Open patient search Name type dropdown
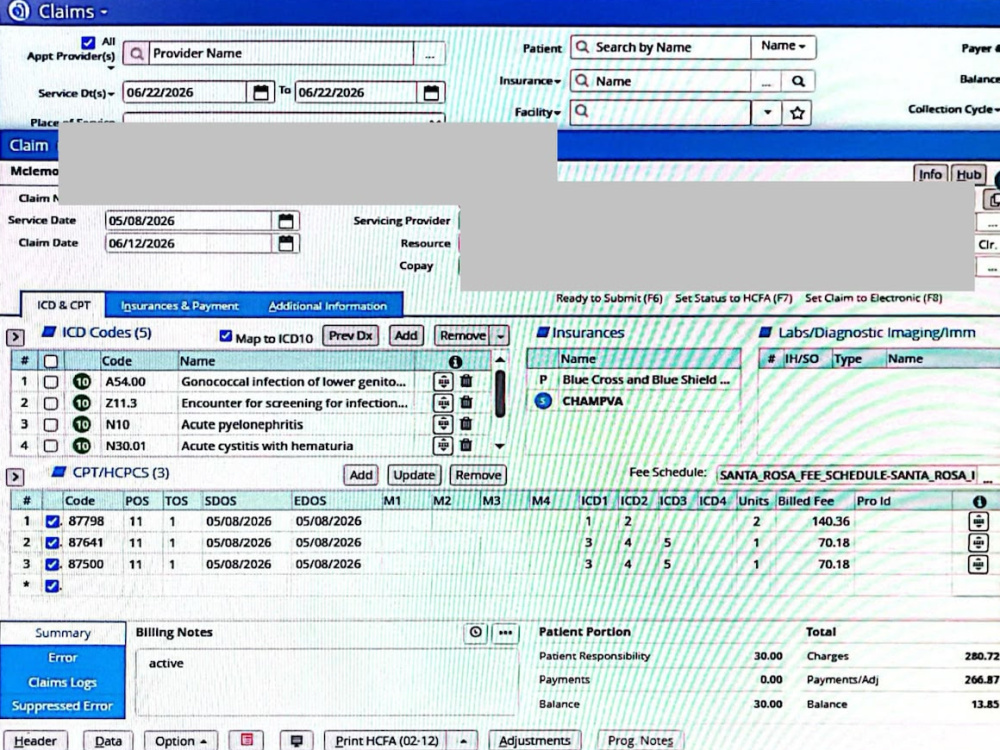 783,46
